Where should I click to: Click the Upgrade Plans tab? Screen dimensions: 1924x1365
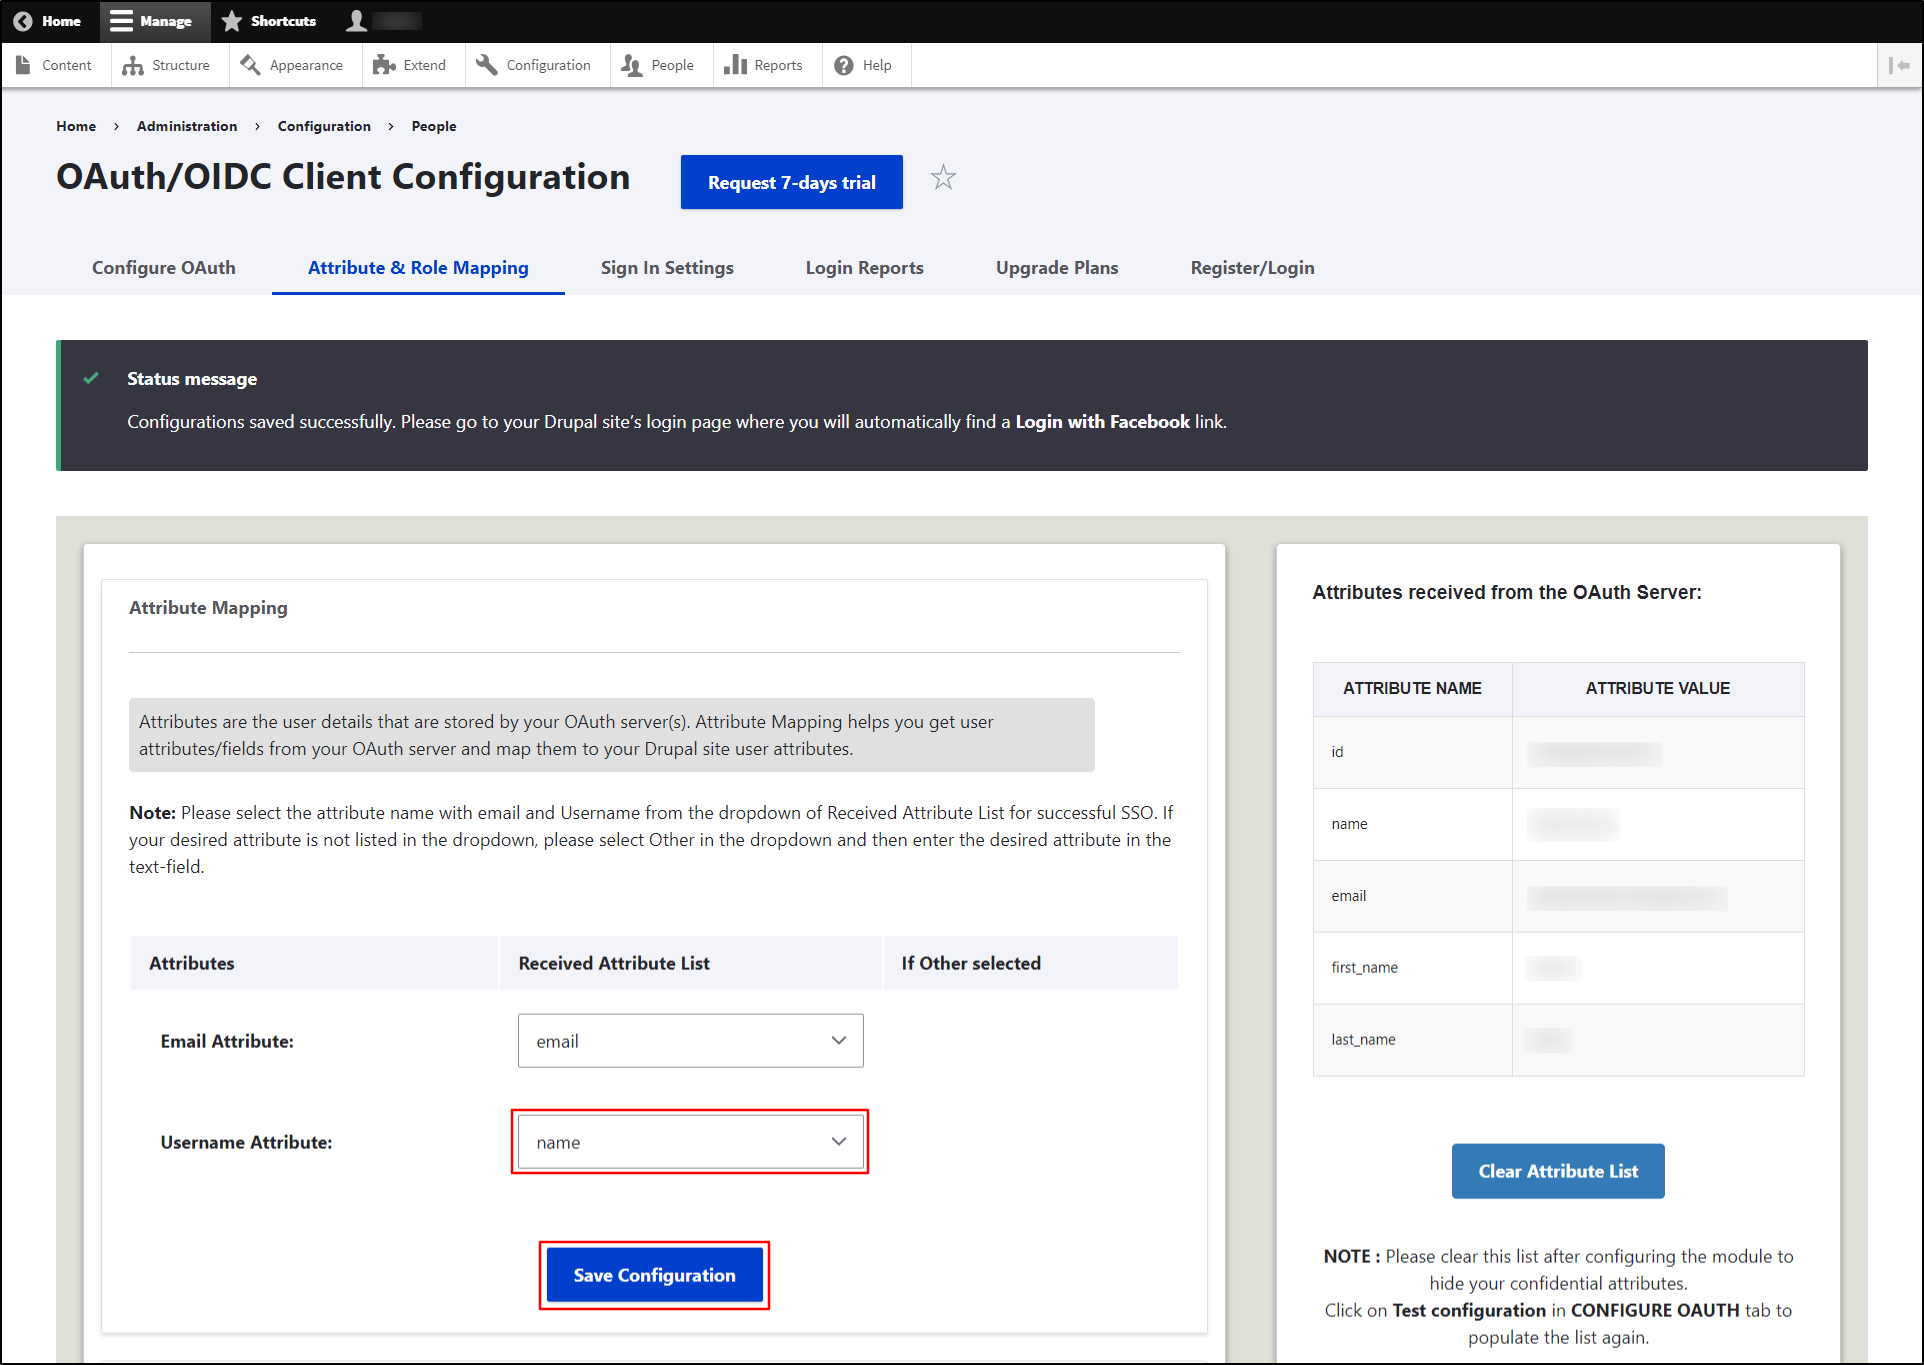[1056, 266]
